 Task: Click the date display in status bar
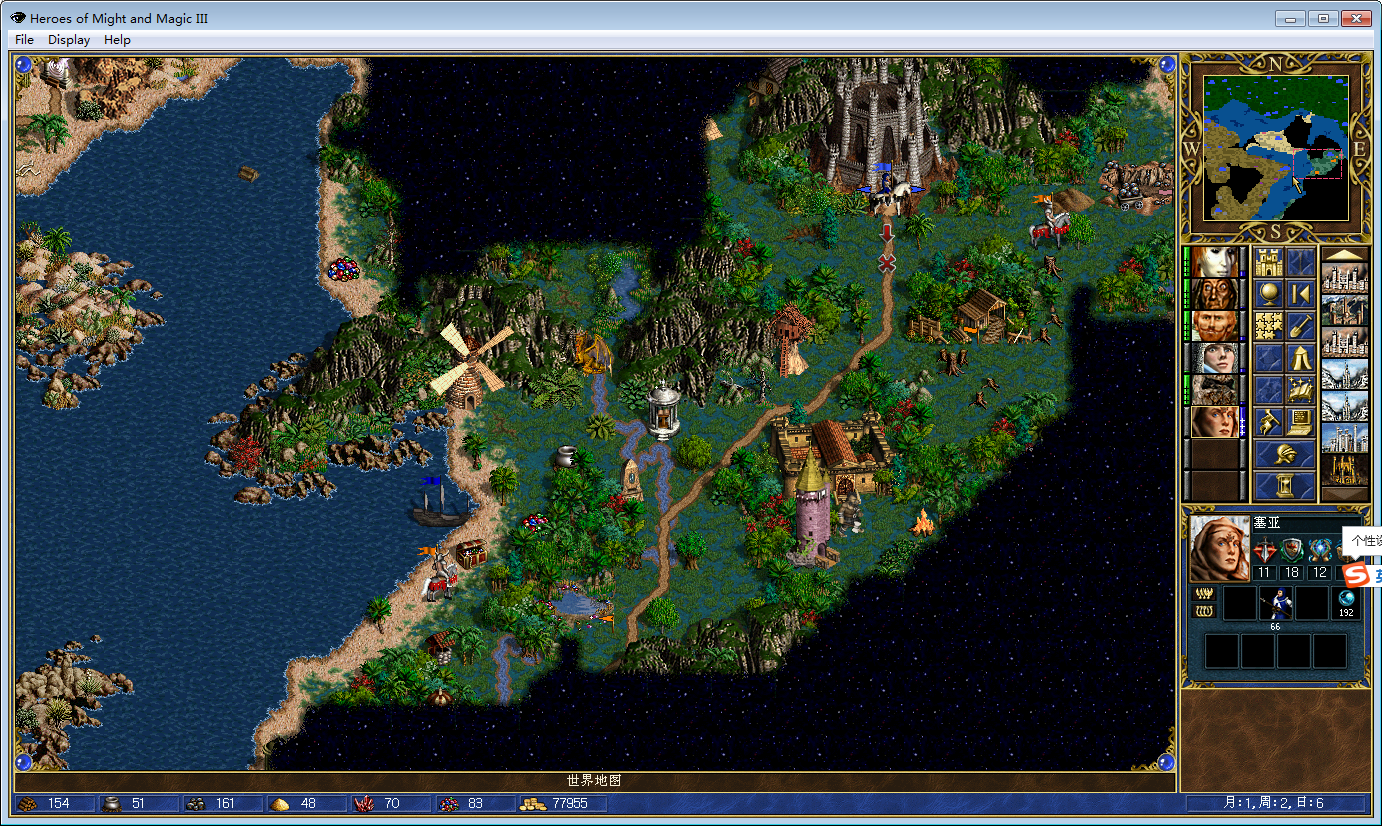click(1275, 804)
